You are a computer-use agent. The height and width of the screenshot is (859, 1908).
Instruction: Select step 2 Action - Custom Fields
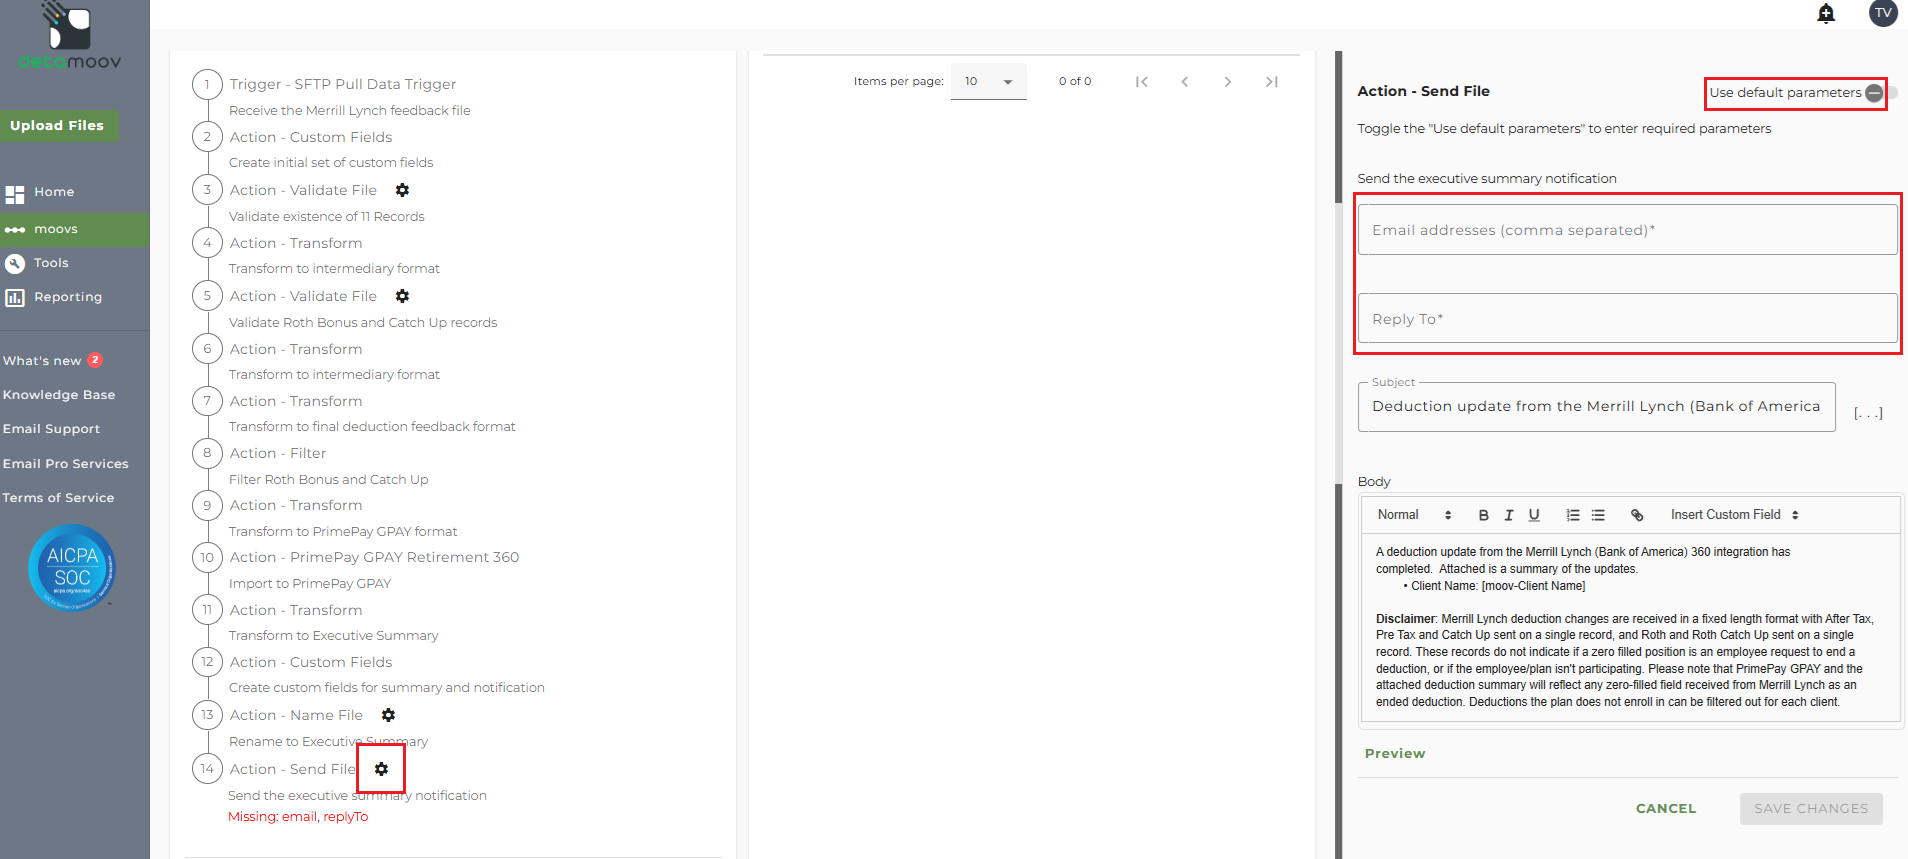pos(311,137)
